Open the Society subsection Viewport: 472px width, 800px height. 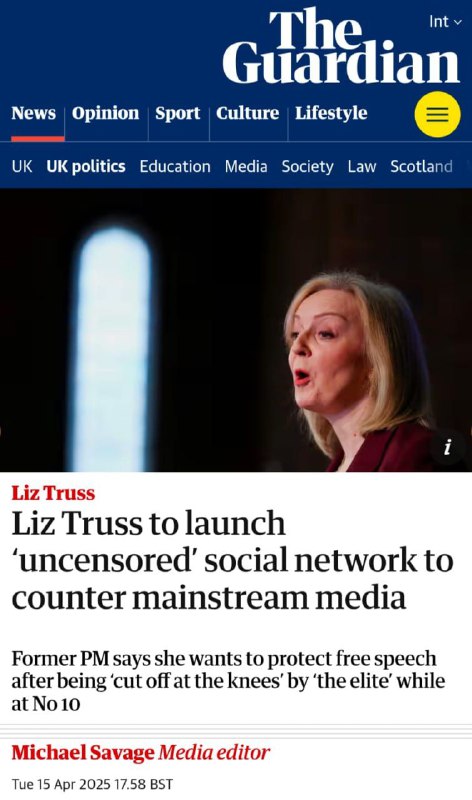308,166
